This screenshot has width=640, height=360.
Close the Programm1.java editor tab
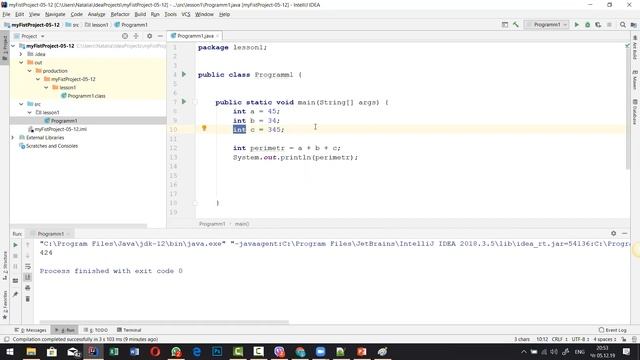218,36
